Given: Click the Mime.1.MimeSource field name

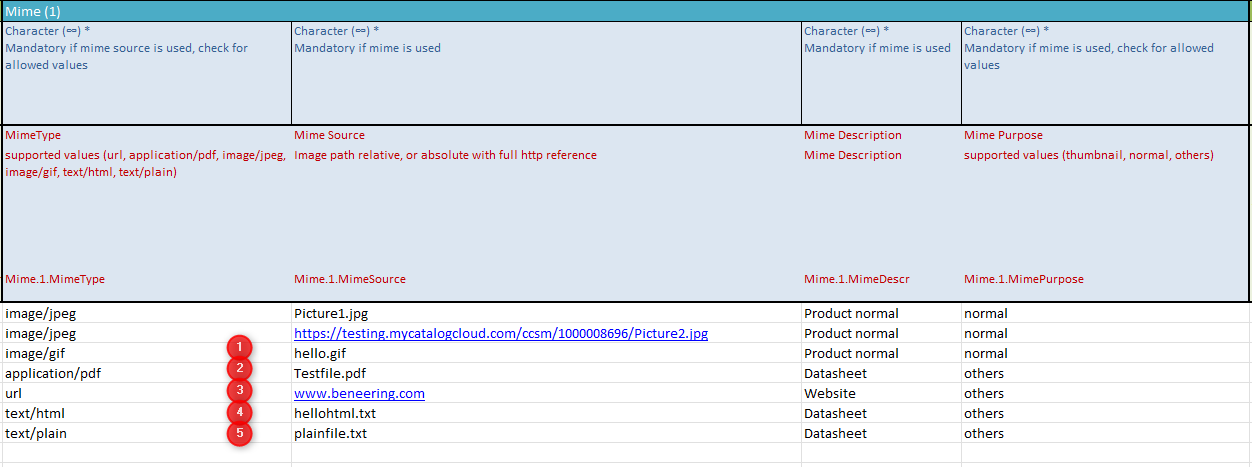Looking at the screenshot, I should coord(349,279).
